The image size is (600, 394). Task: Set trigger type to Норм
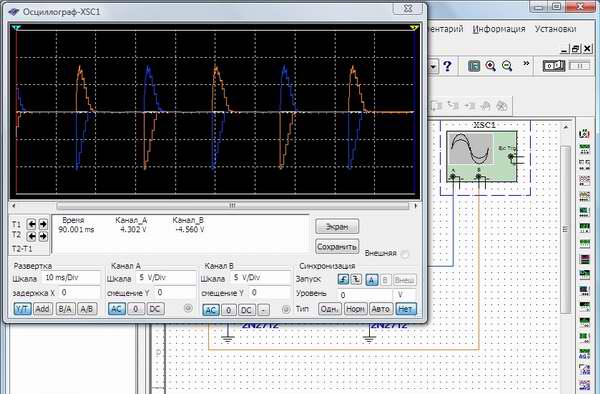[x=355, y=309]
